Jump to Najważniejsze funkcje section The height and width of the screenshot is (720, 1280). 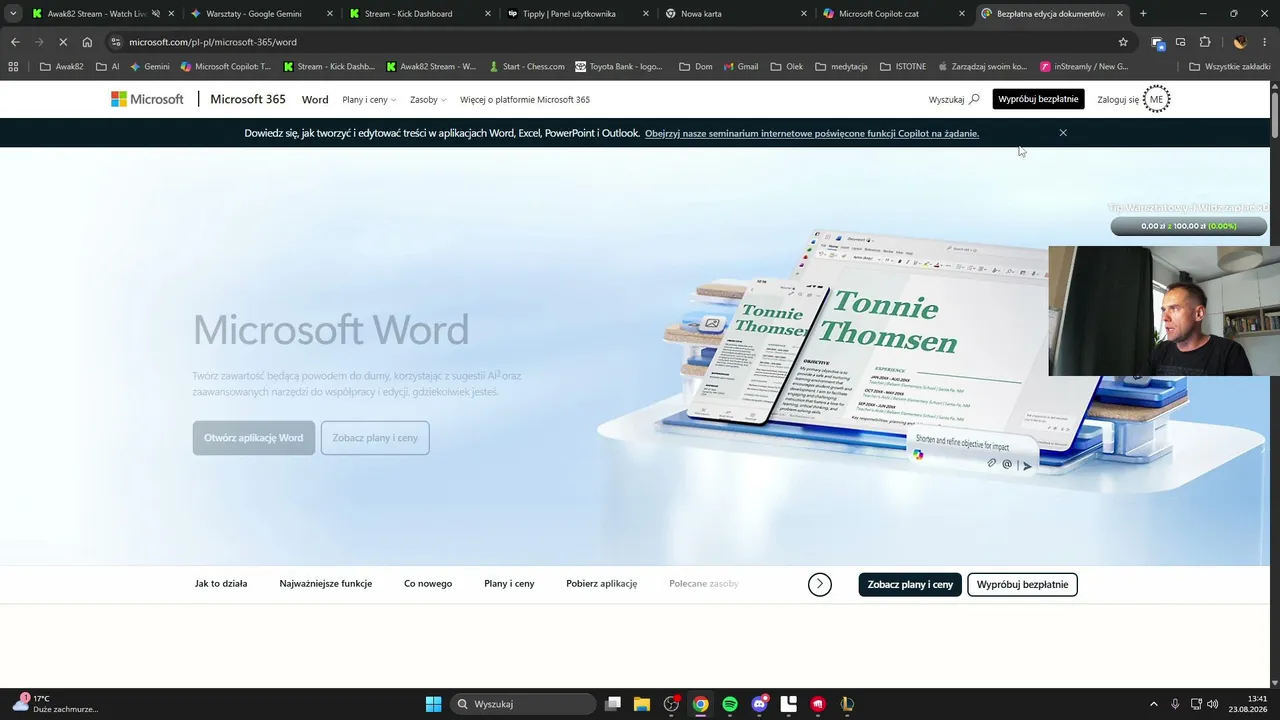[x=326, y=584]
